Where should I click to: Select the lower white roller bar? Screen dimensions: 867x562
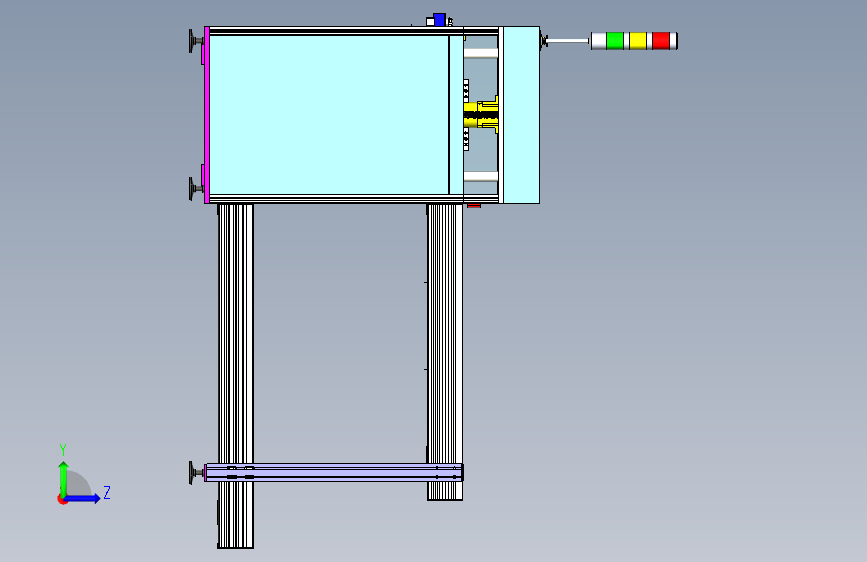pyautogui.click(x=480, y=176)
